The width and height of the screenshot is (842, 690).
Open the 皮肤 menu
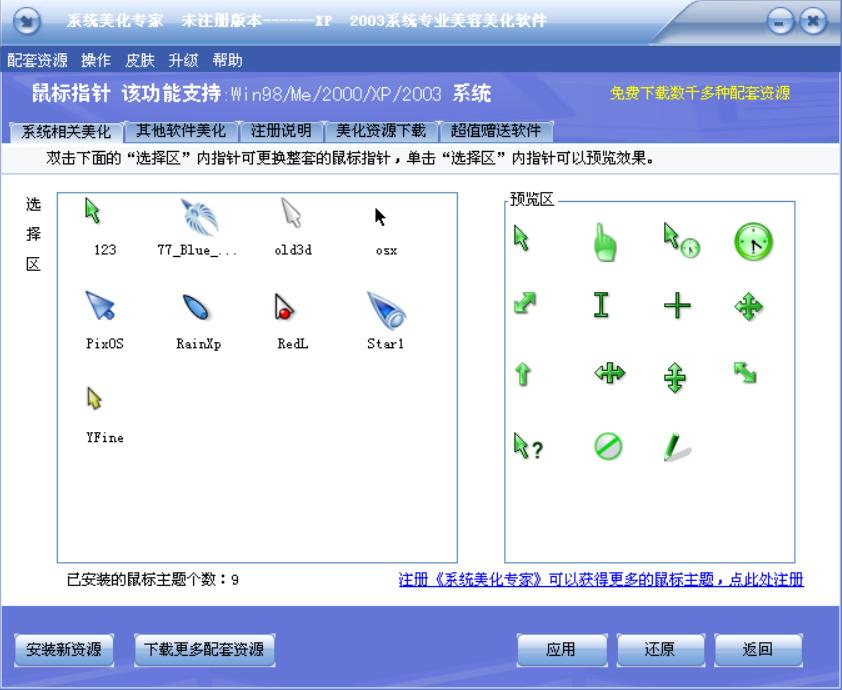[140, 60]
